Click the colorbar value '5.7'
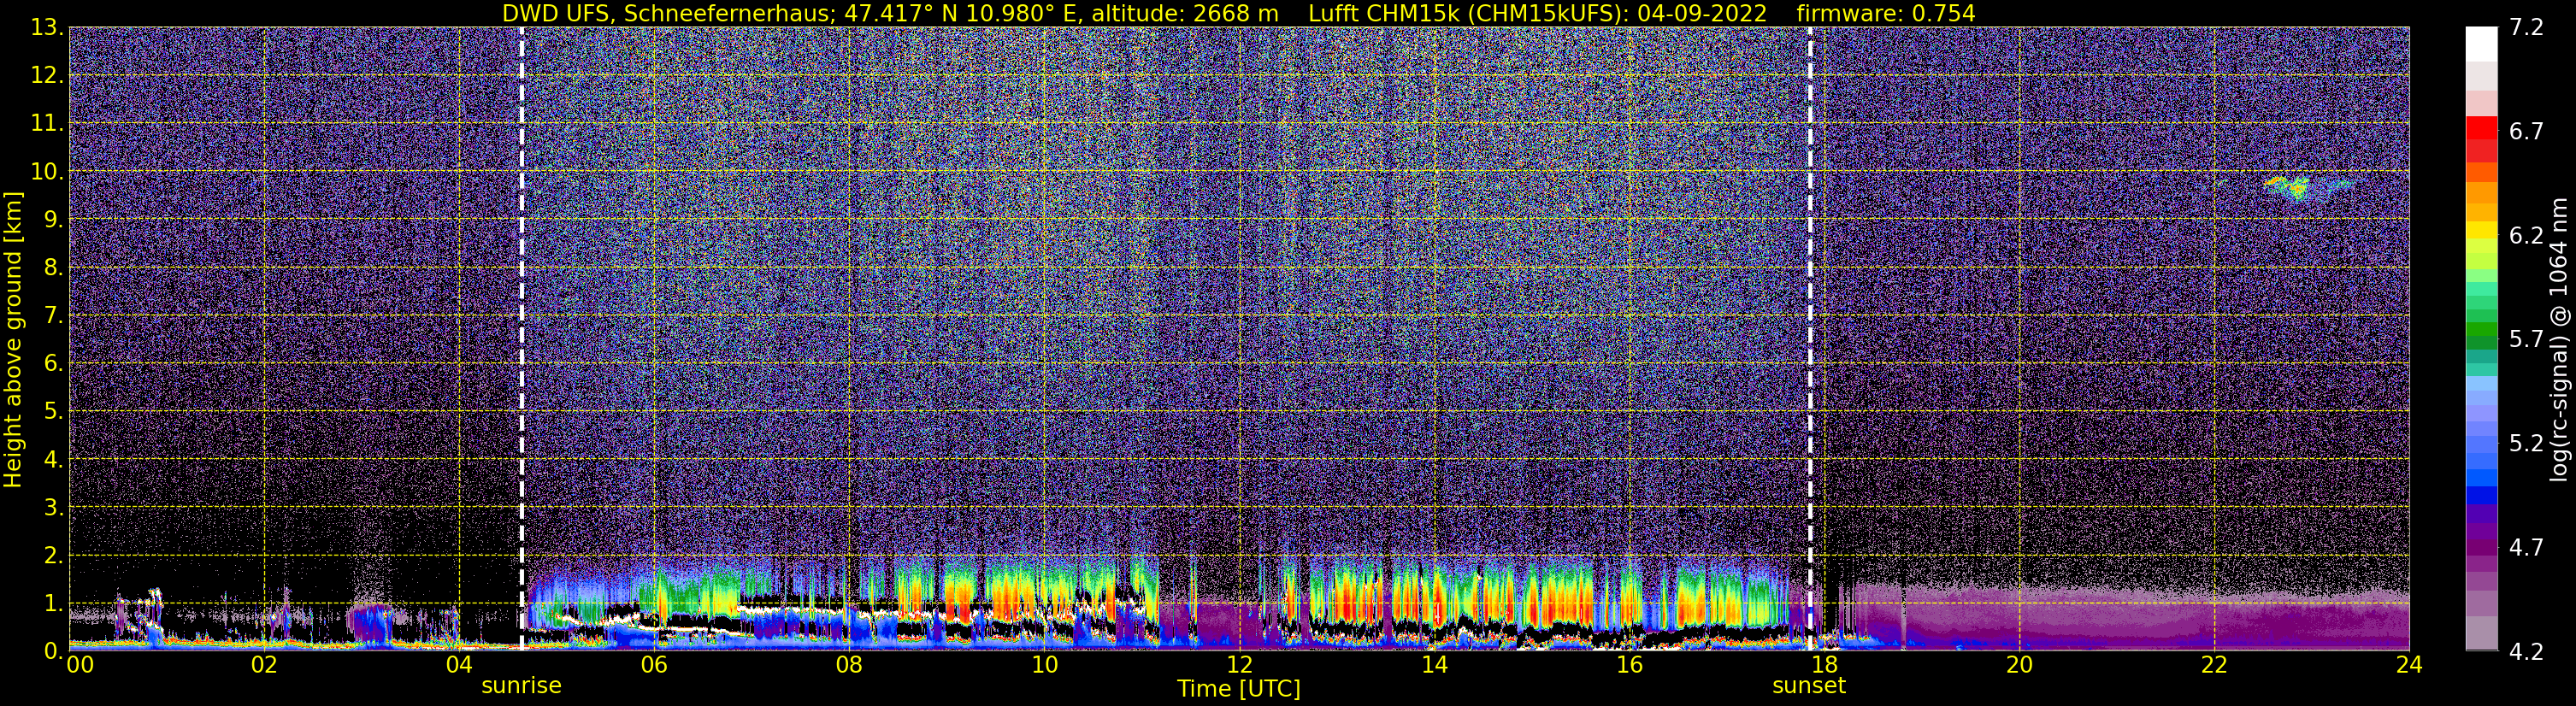This screenshot has height=706, width=2576. click(2526, 340)
